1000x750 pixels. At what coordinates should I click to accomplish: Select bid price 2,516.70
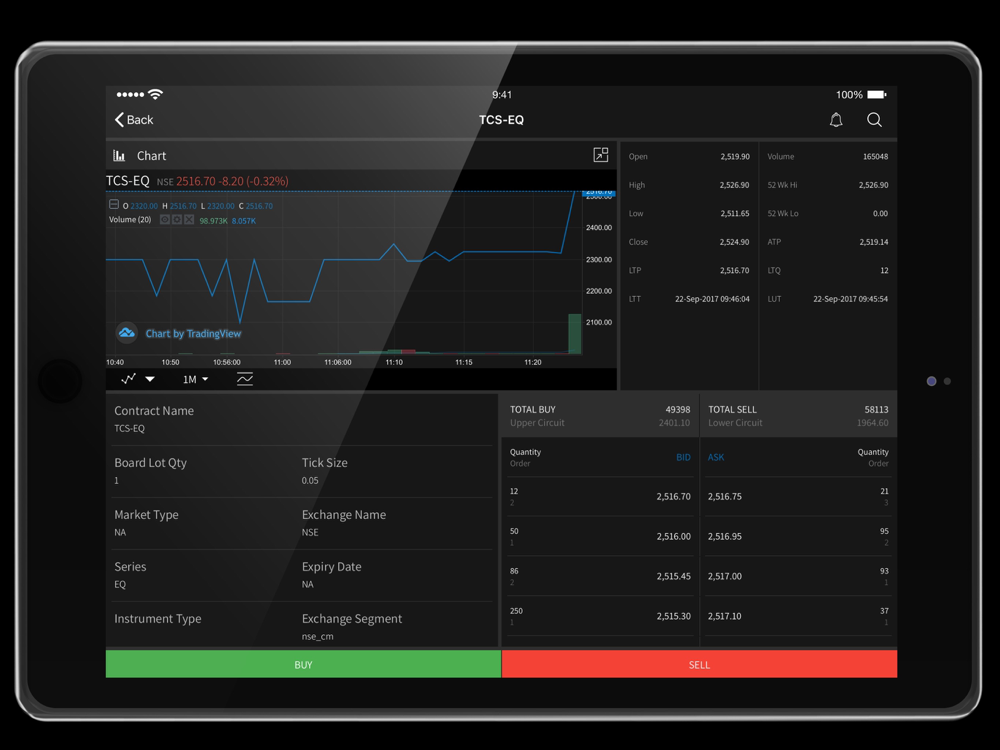[673, 496]
